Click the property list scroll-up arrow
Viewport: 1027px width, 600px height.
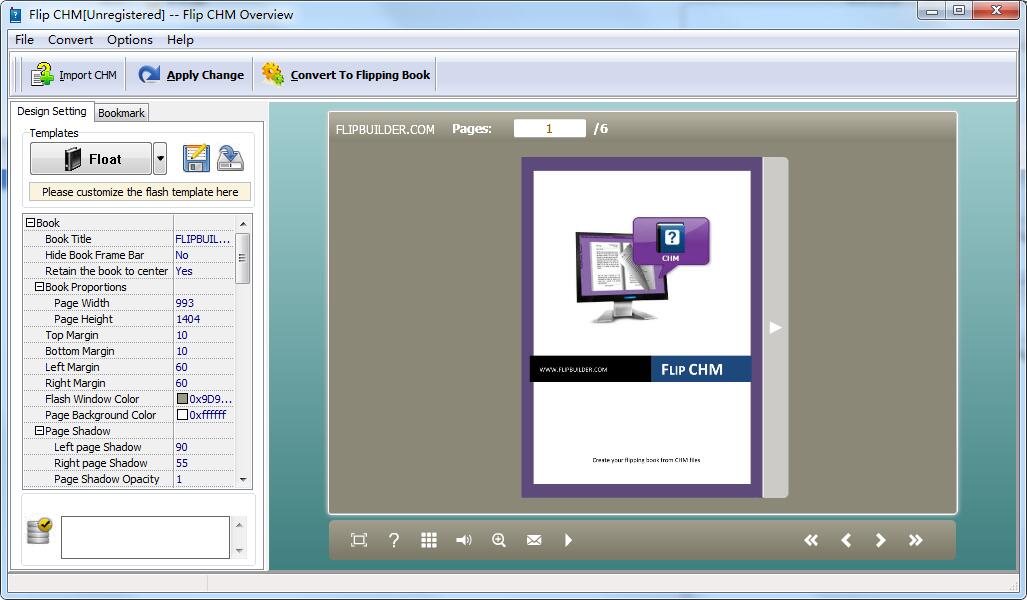click(243, 223)
